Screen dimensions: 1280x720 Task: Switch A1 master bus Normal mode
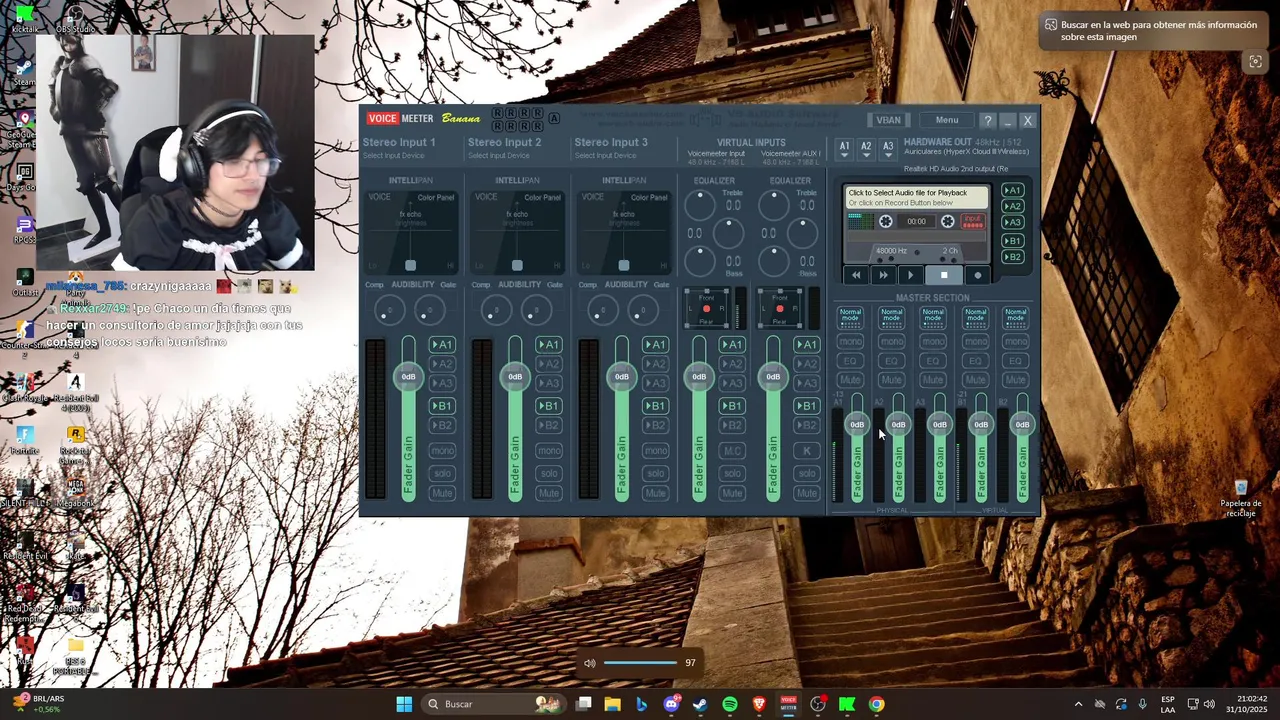point(850,317)
